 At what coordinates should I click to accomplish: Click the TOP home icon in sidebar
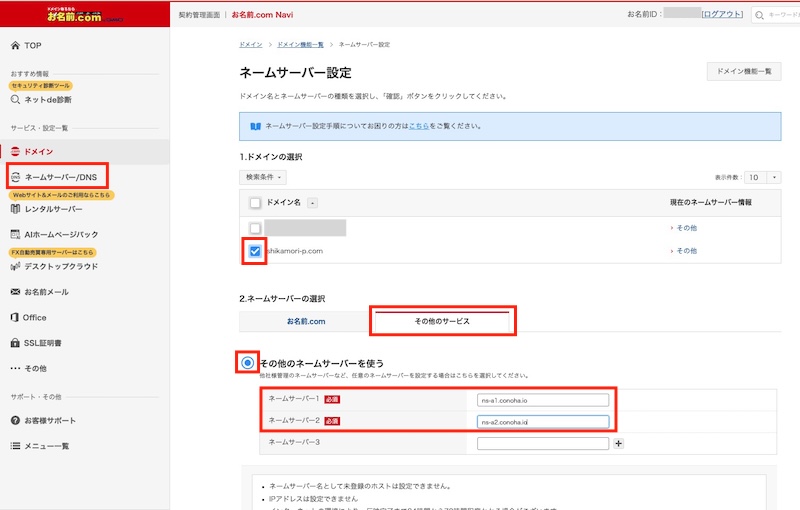coord(15,46)
